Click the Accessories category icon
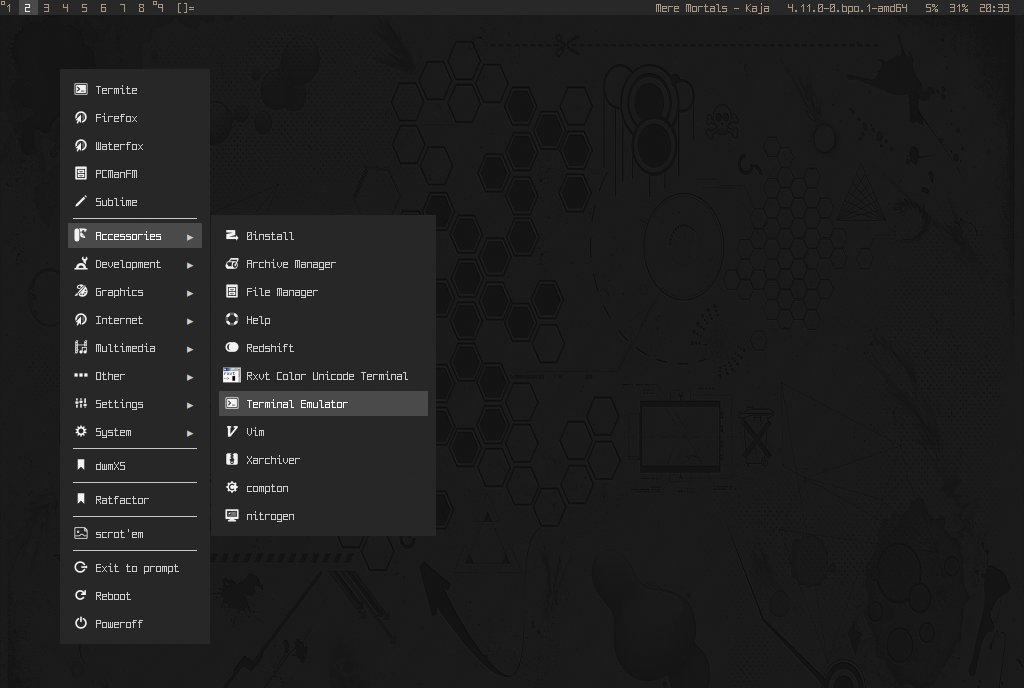The height and width of the screenshot is (688, 1024). (x=81, y=236)
